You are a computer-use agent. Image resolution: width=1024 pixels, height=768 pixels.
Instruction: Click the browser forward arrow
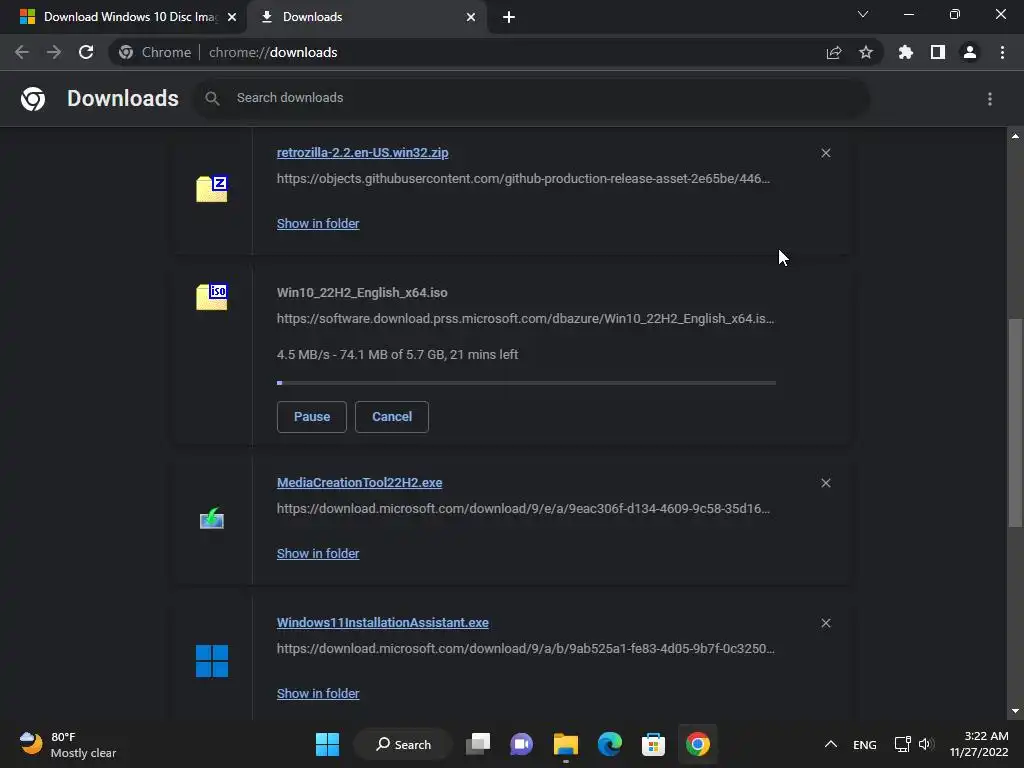[x=54, y=52]
